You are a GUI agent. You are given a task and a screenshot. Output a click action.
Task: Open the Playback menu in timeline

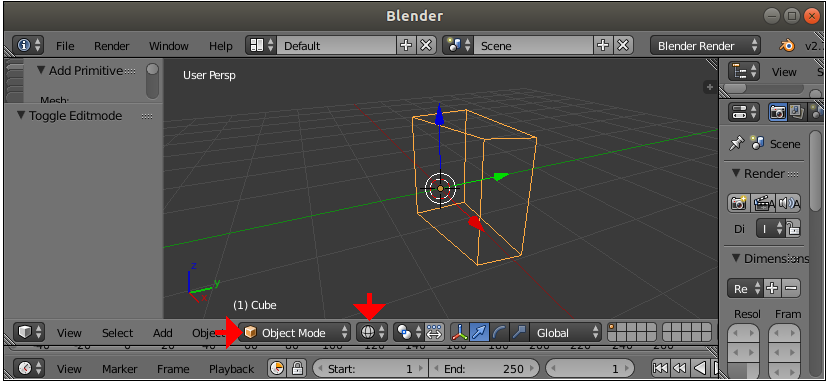point(232,369)
